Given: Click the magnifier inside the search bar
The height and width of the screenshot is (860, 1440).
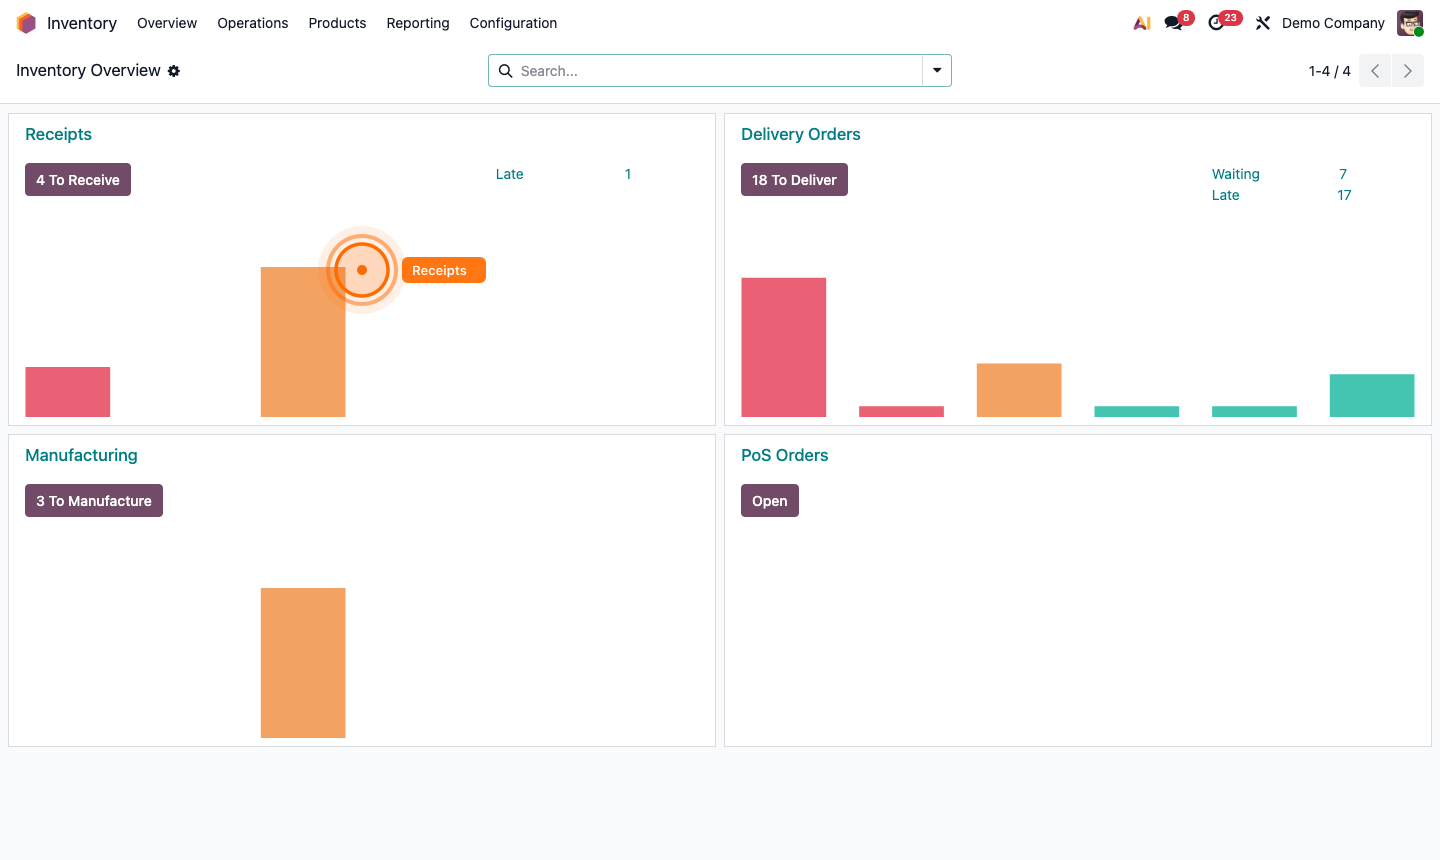Looking at the screenshot, I should pyautogui.click(x=505, y=71).
